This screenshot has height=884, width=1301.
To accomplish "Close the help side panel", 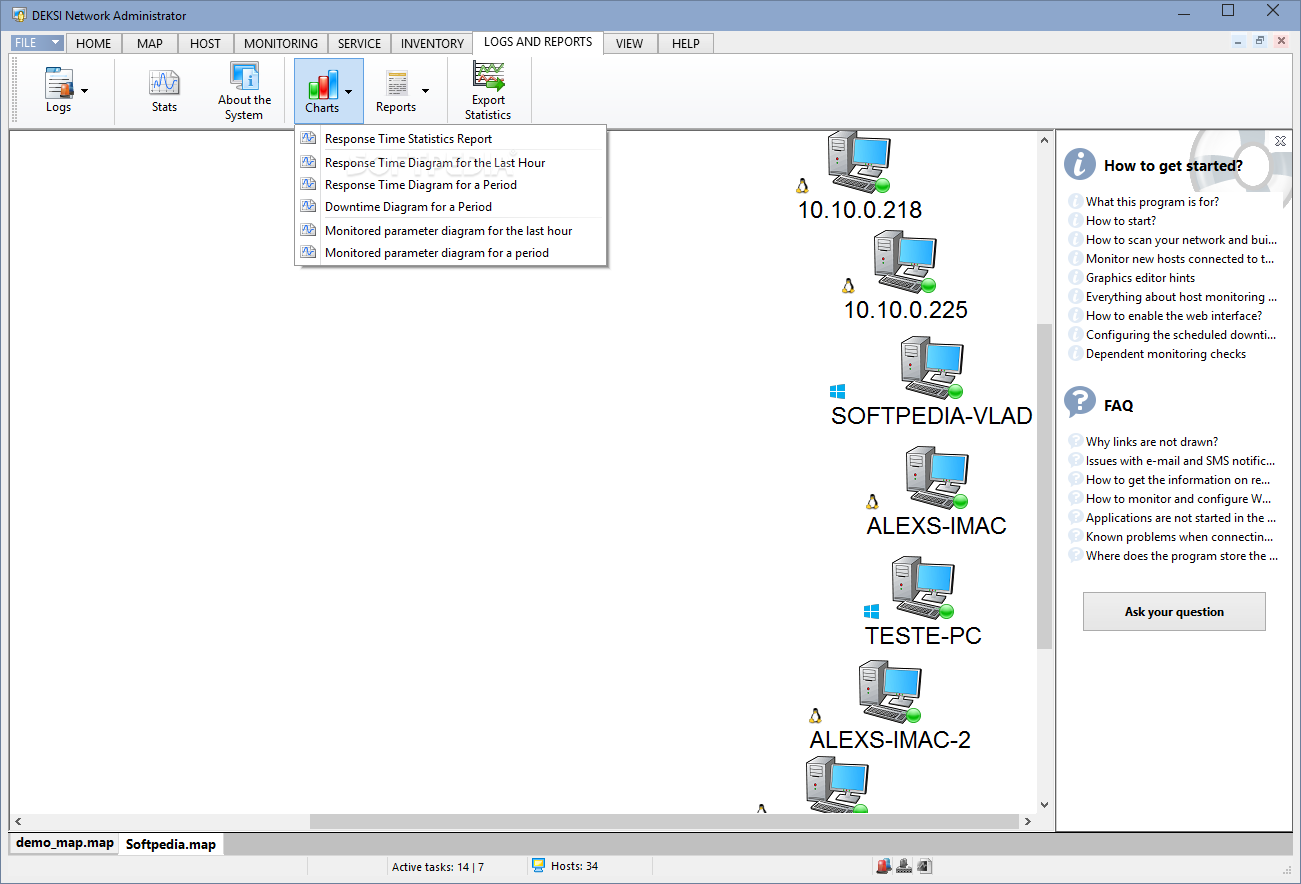I will pos(1281,141).
